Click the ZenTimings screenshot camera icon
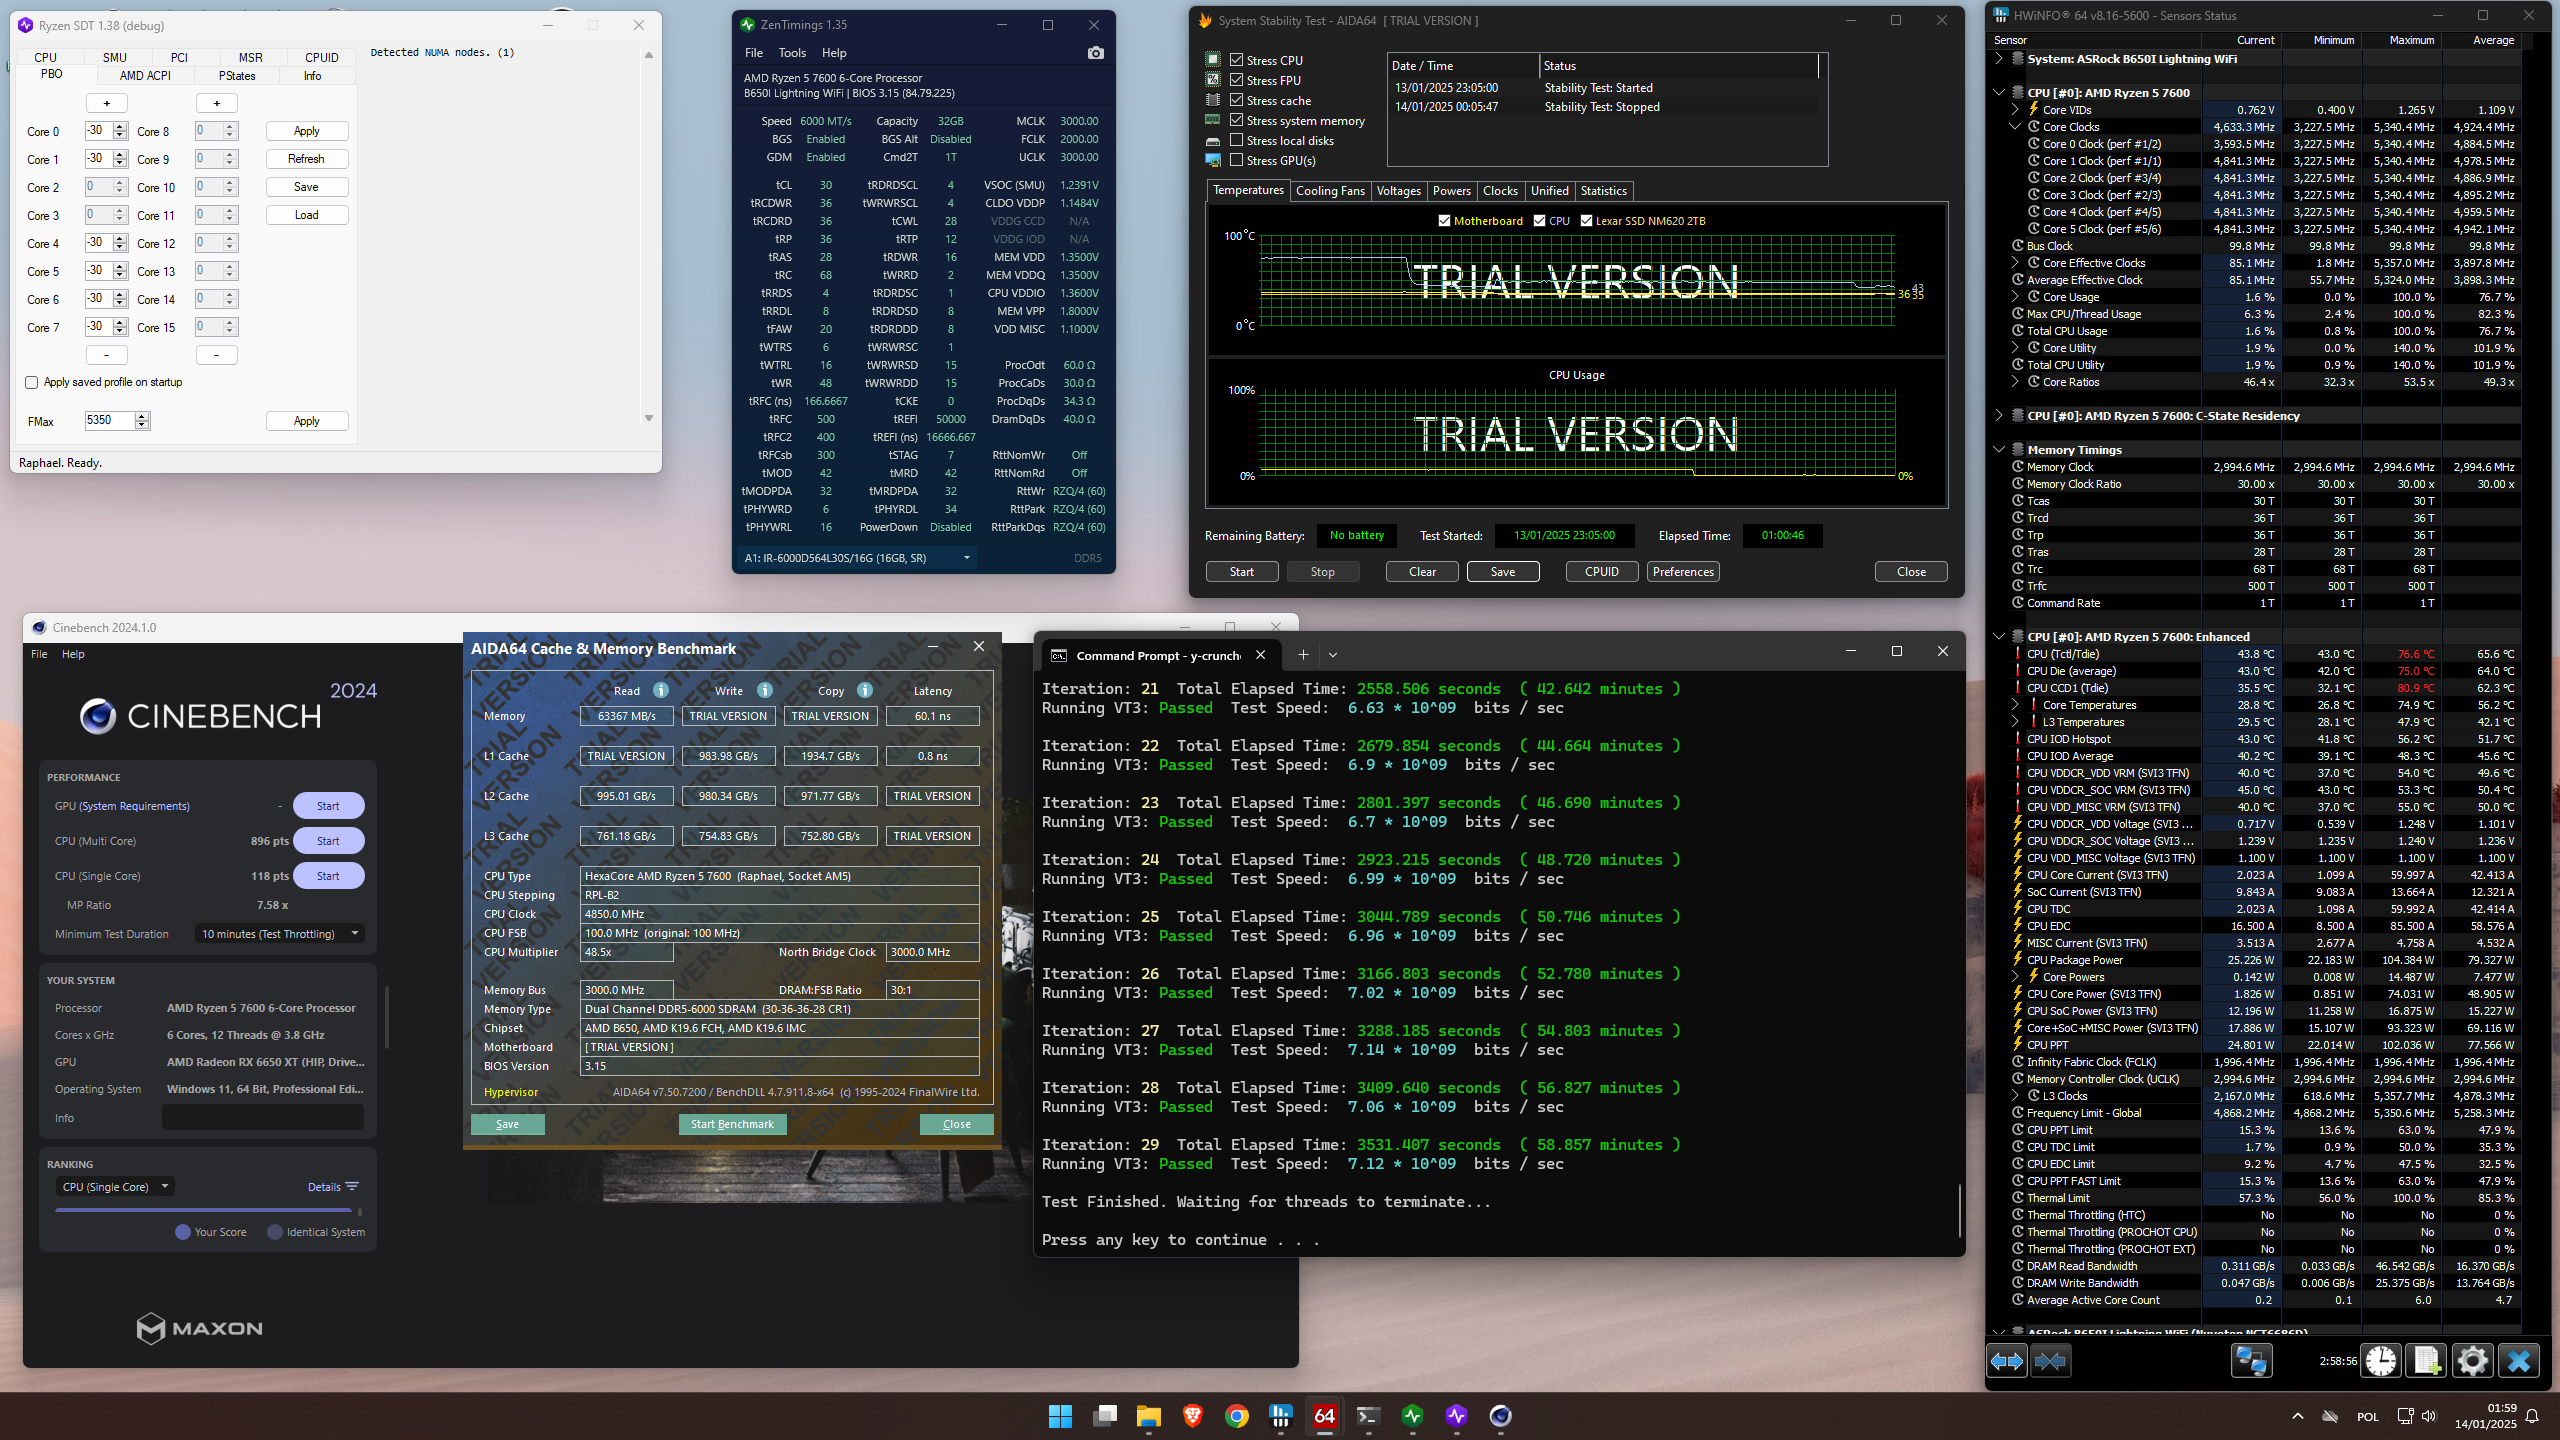2560x1440 pixels. [1096, 53]
